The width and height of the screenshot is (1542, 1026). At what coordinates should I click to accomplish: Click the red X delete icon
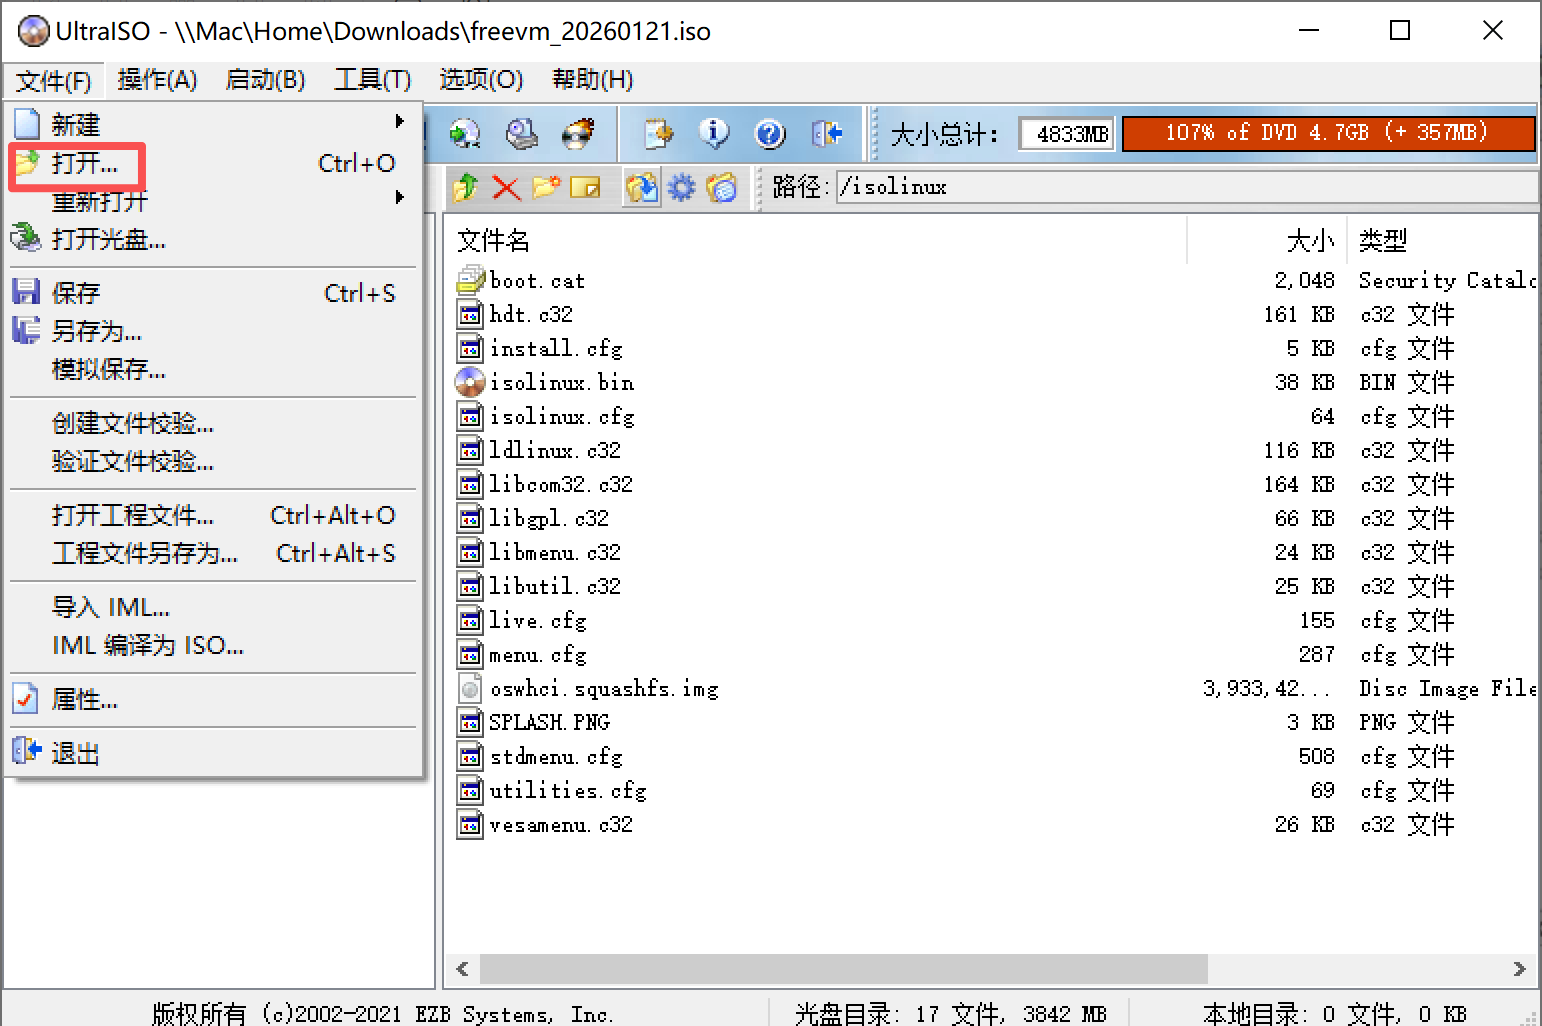[506, 187]
